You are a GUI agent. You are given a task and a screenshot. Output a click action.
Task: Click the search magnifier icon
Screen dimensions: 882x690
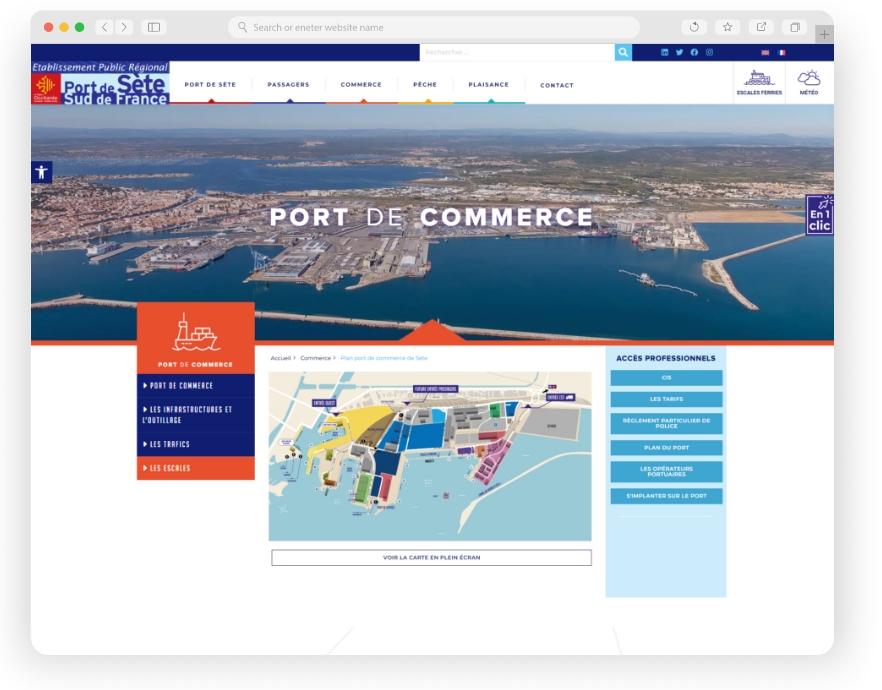click(x=623, y=52)
